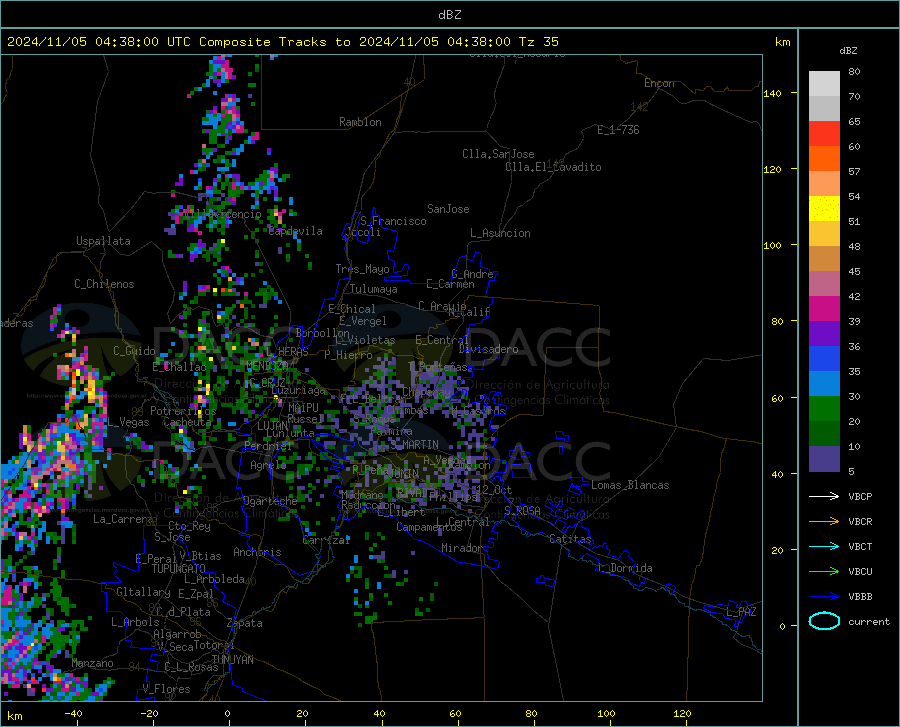The image size is (900, 727).
Task: Select the magenta 42 dBZ color swatch
Action: (824, 309)
